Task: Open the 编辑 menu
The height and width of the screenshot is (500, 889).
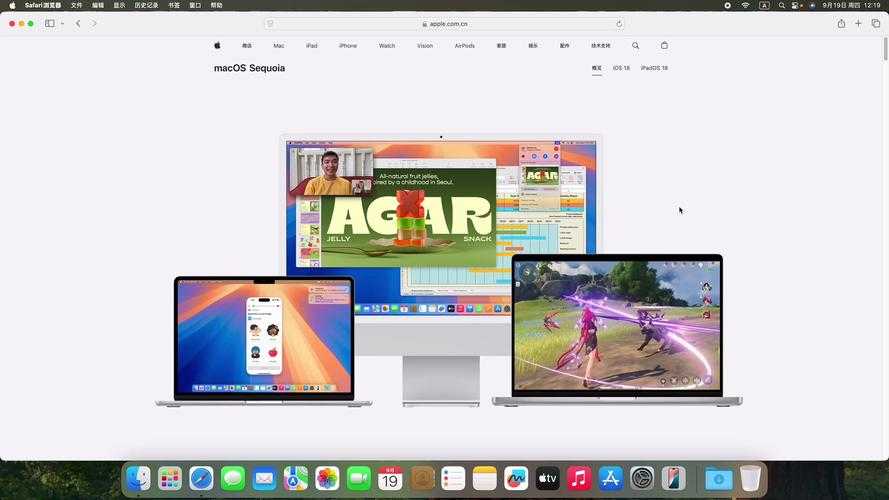Action: [98, 5]
